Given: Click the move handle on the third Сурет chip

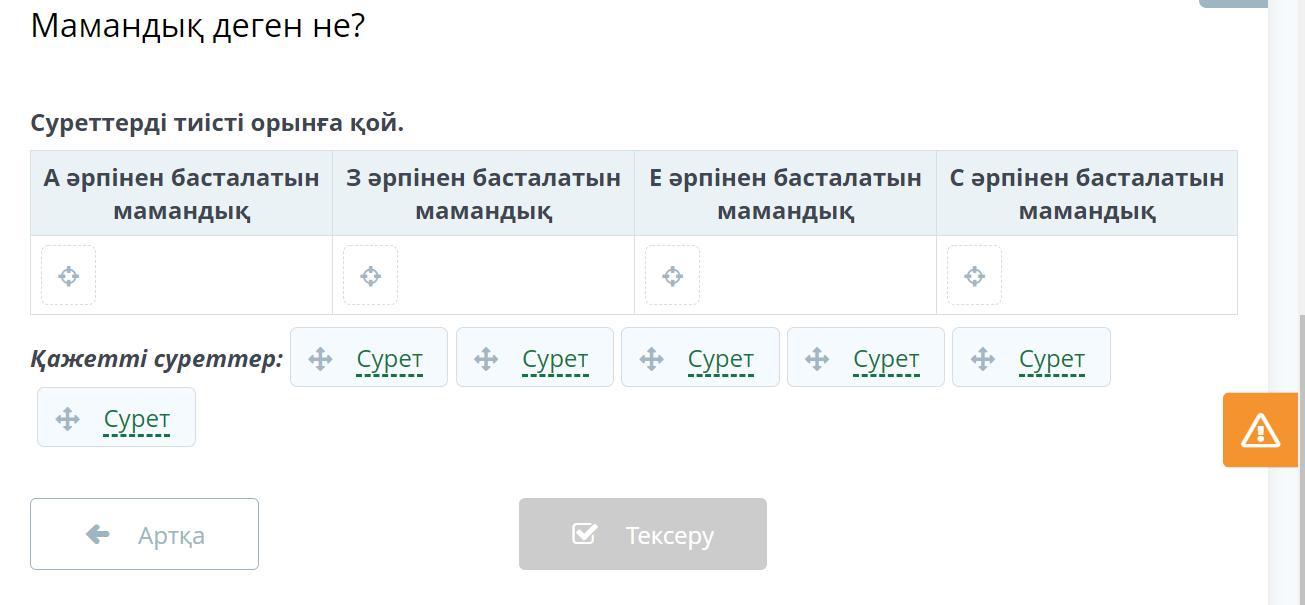Looking at the screenshot, I should pyautogui.click(x=651, y=359).
